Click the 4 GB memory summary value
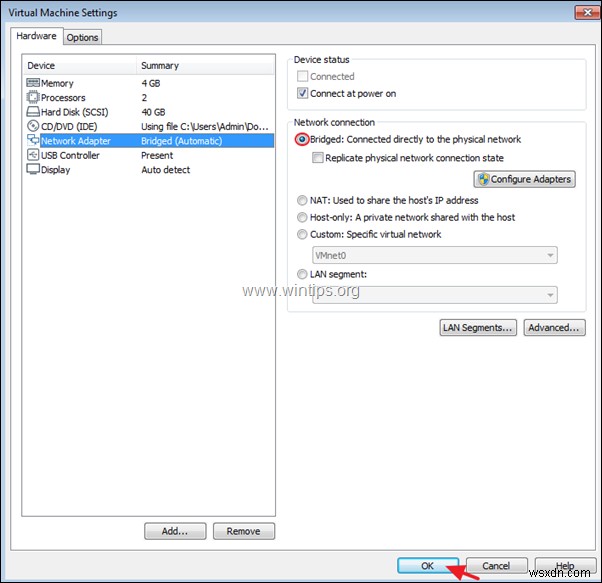 pyautogui.click(x=151, y=83)
